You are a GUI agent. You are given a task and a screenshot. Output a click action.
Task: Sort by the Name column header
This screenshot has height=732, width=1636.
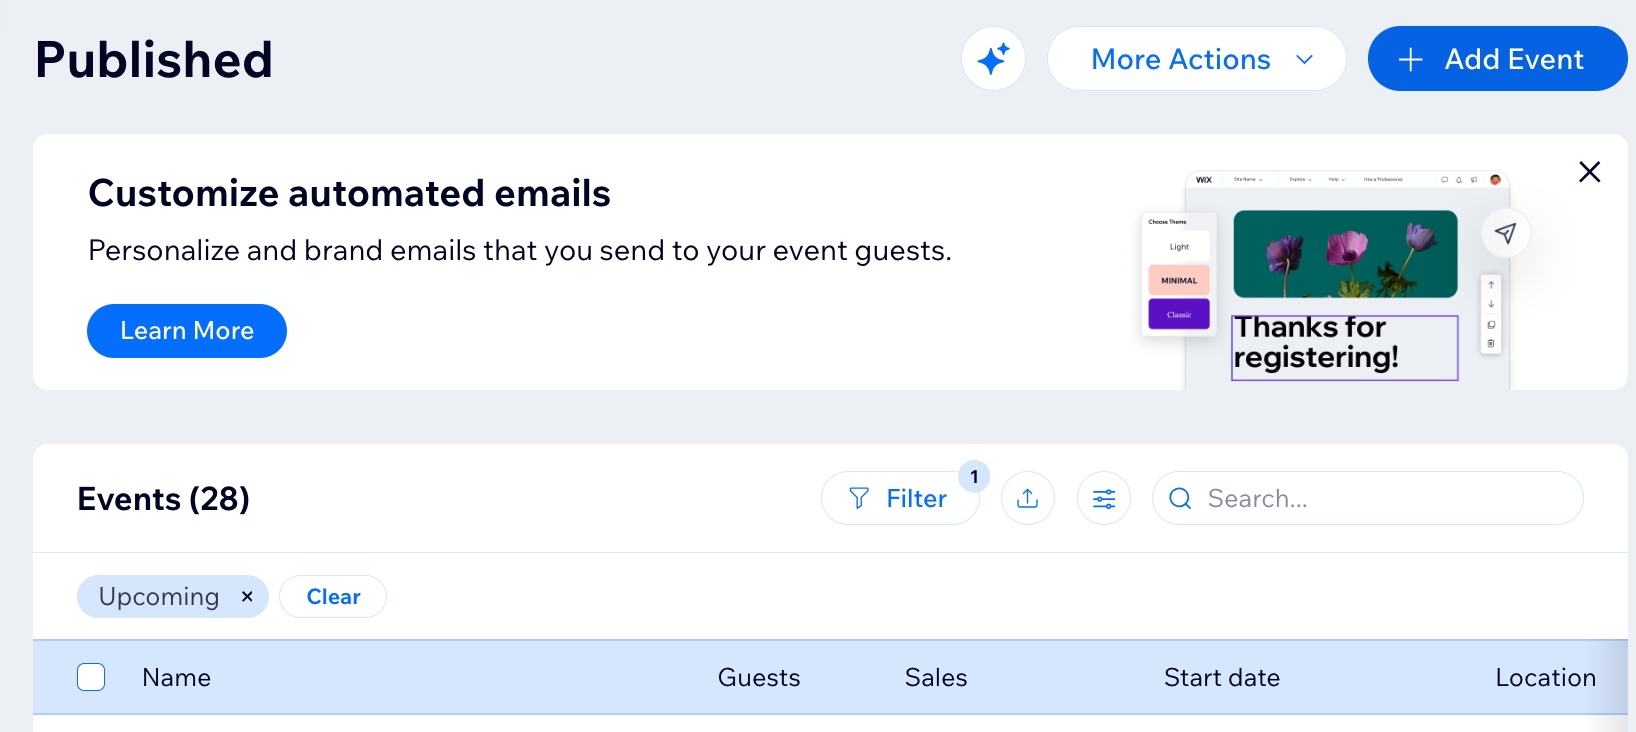(176, 678)
